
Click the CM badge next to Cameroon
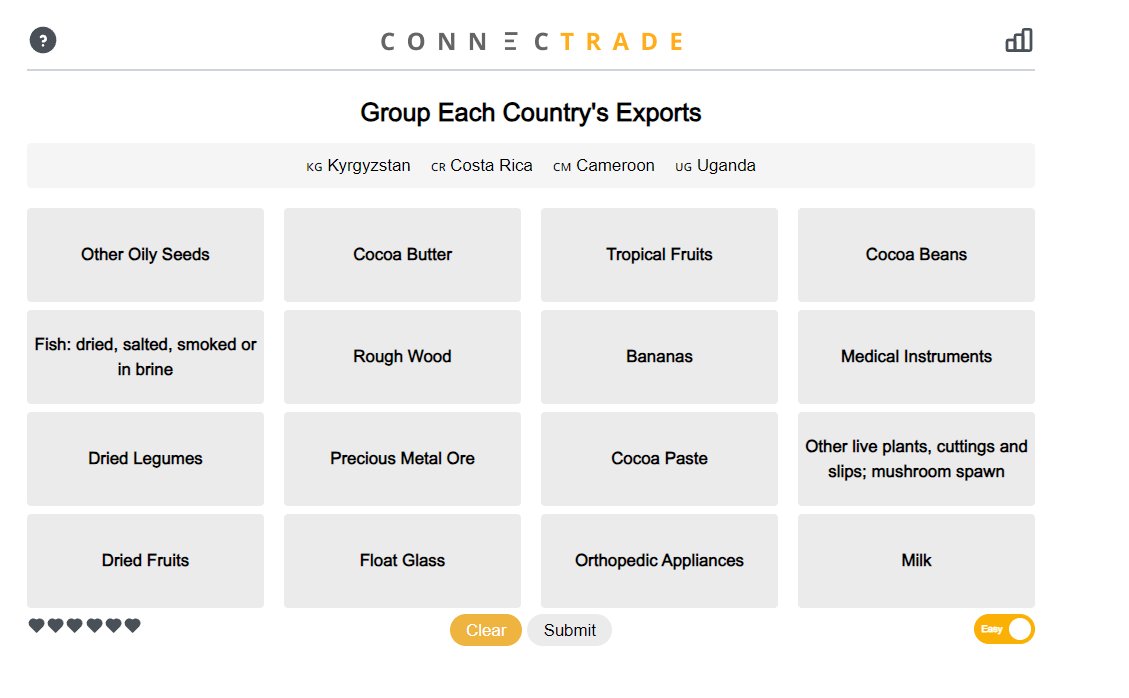(x=561, y=167)
